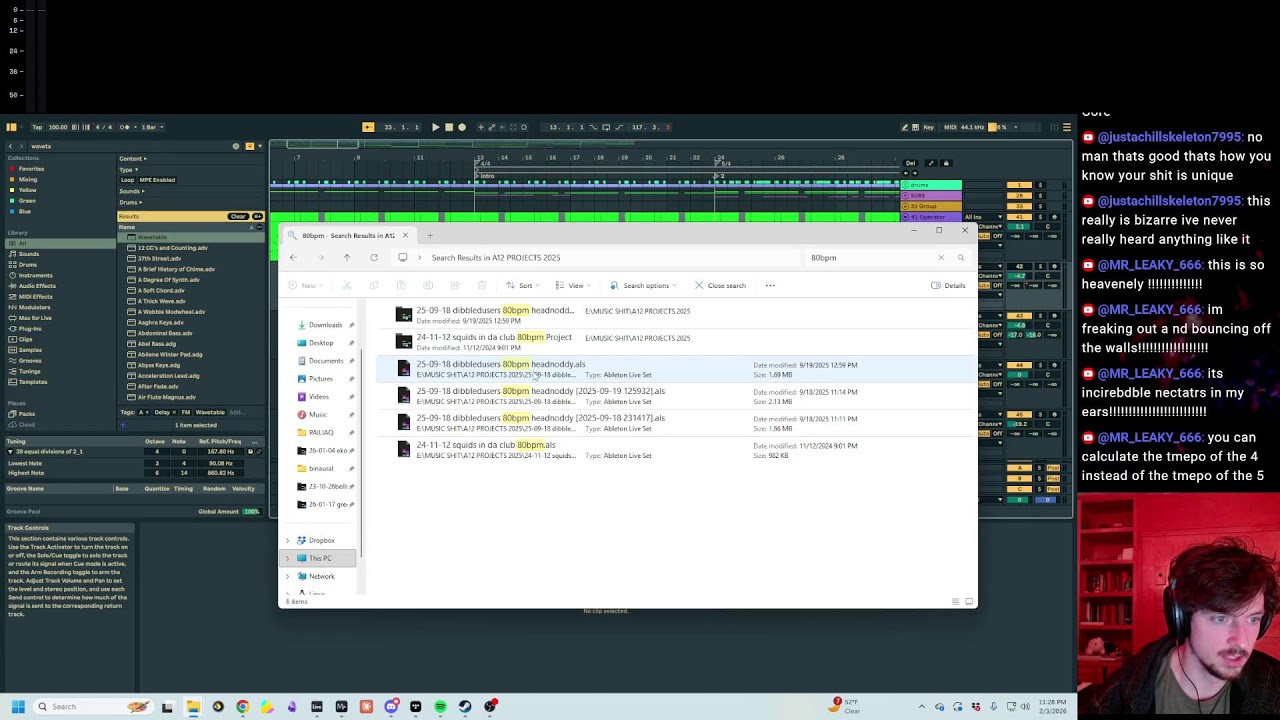This screenshot has height=720, width=1280.
Task: Toggle the MPE Enabled filter tag
Action: tap(157, 180)
